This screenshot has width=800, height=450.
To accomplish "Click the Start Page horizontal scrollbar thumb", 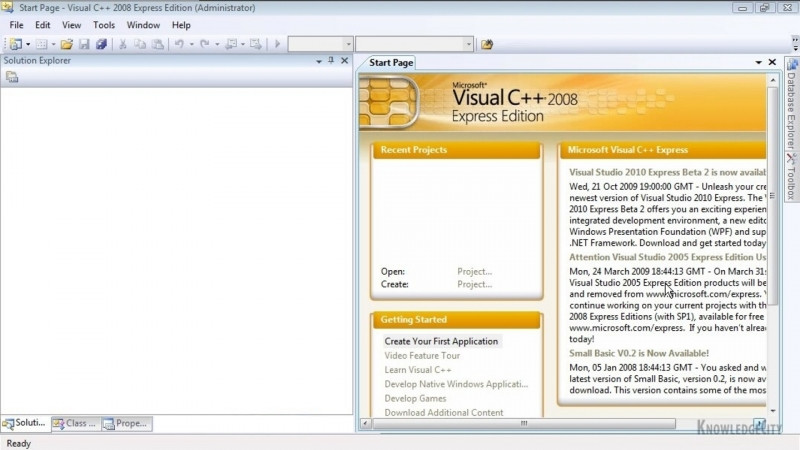I will pyautogui.click(x=523, y=423).
